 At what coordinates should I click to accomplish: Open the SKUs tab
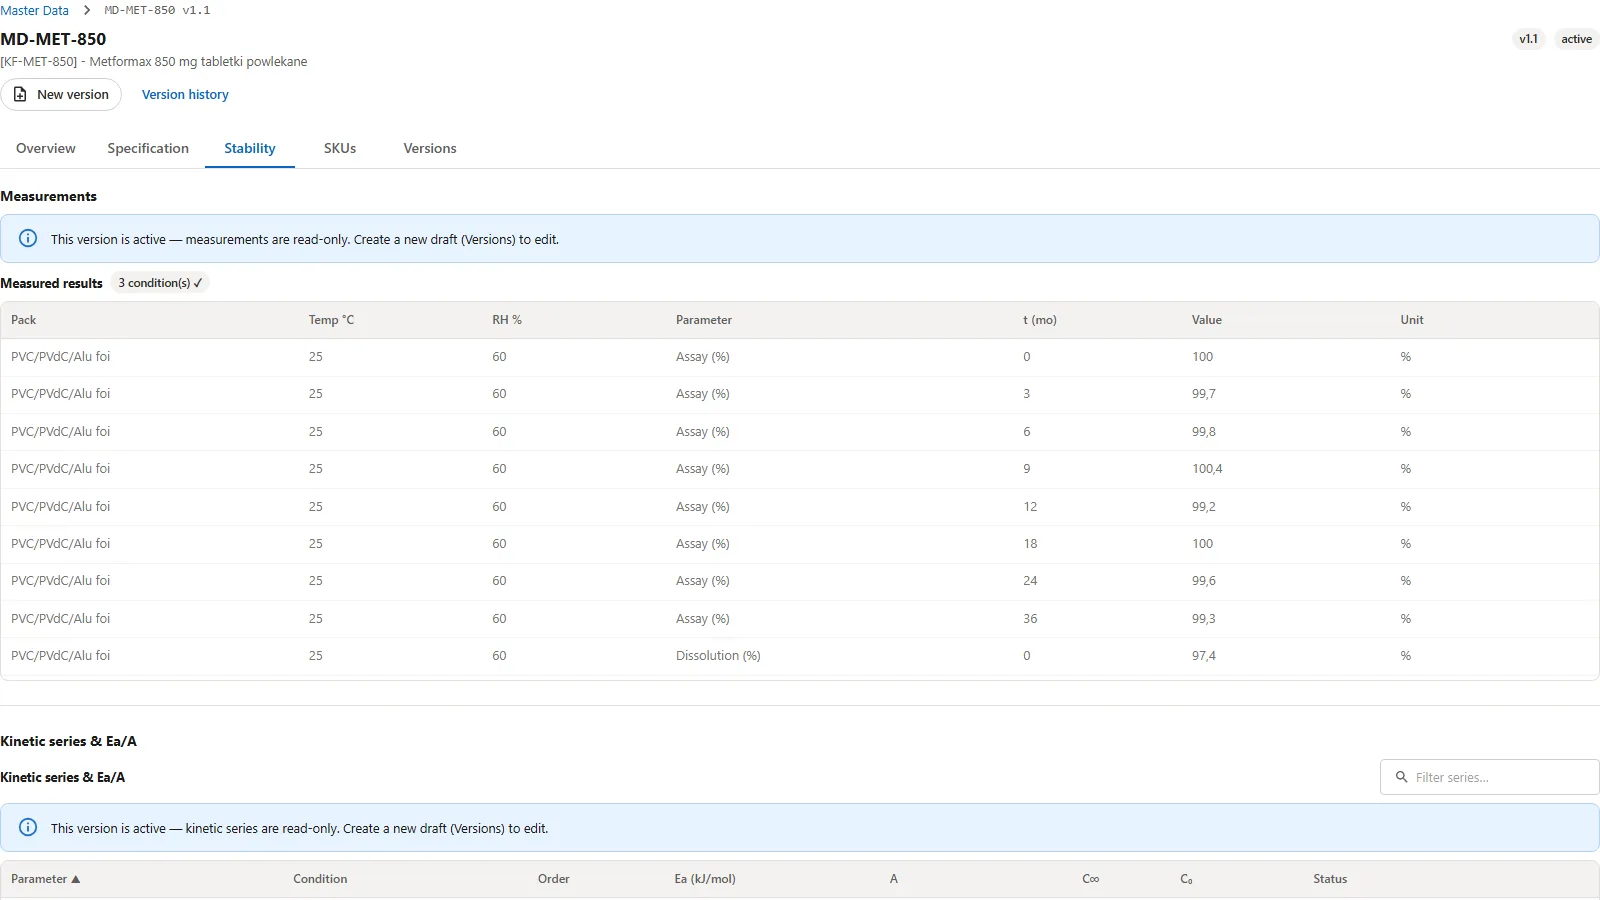tap(340, 148)
